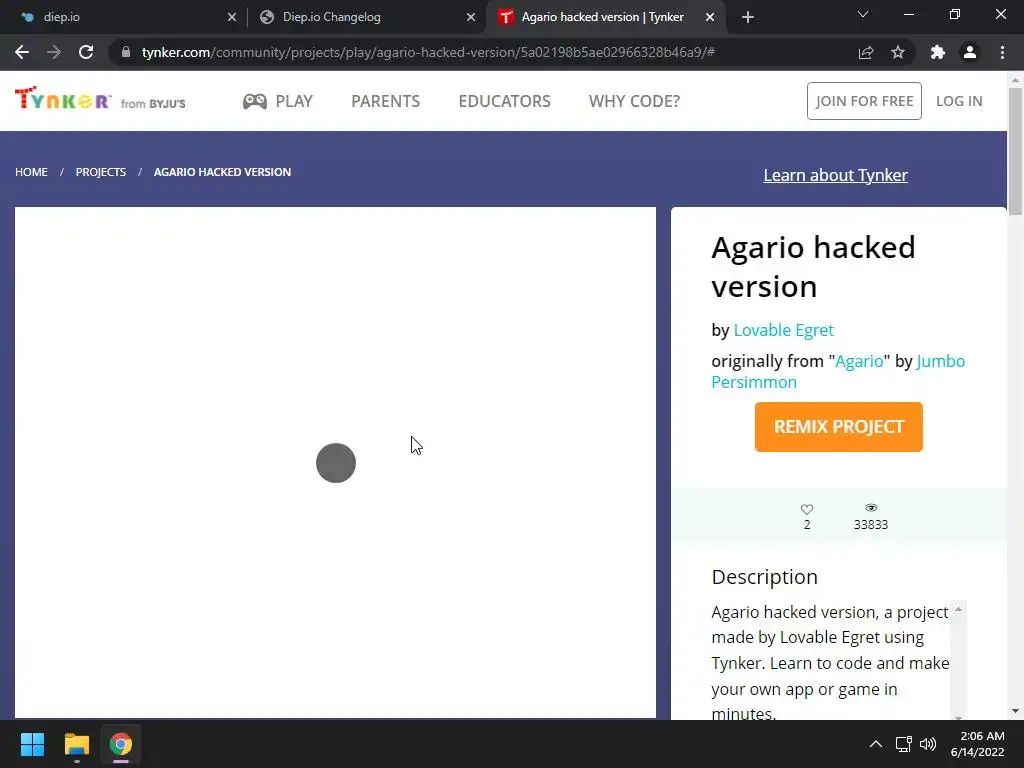
Task: Open the Chrome profile icon
Action: (x=970, y=52)
